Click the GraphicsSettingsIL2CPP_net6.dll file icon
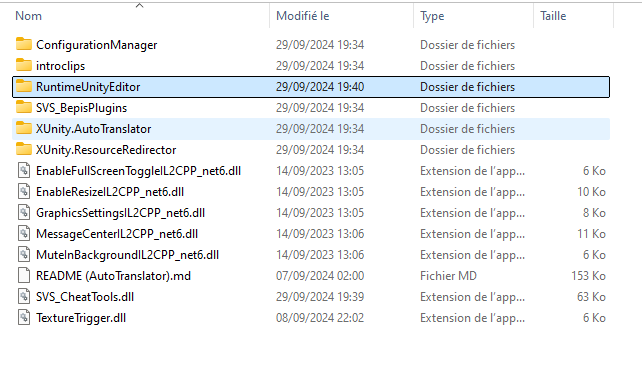Image resolution: width=642 pixels, height=388 pixels. coord(24,212)
